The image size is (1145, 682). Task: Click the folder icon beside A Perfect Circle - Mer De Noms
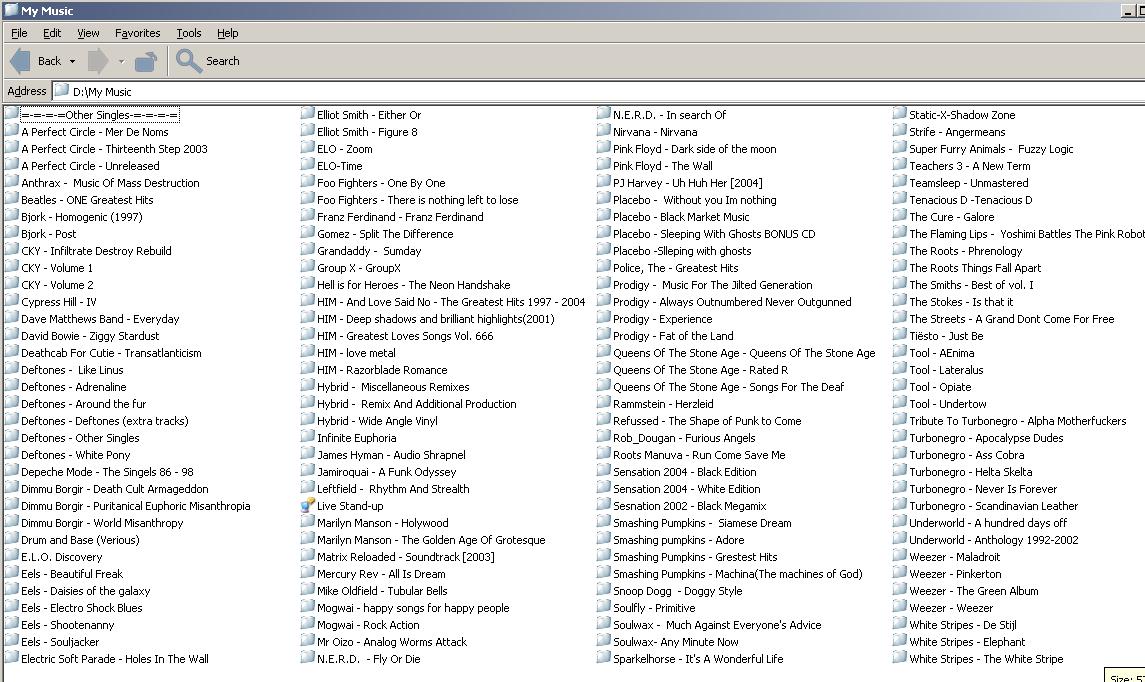tap(12, 131)
